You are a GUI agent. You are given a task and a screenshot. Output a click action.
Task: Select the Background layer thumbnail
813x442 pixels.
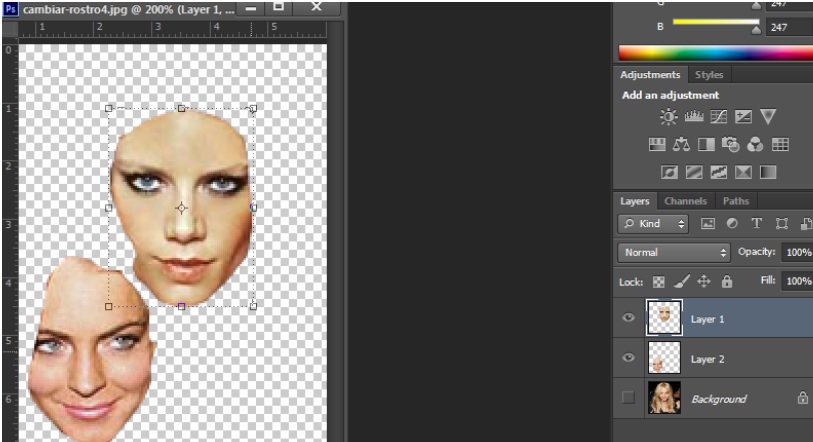[664, 398]
